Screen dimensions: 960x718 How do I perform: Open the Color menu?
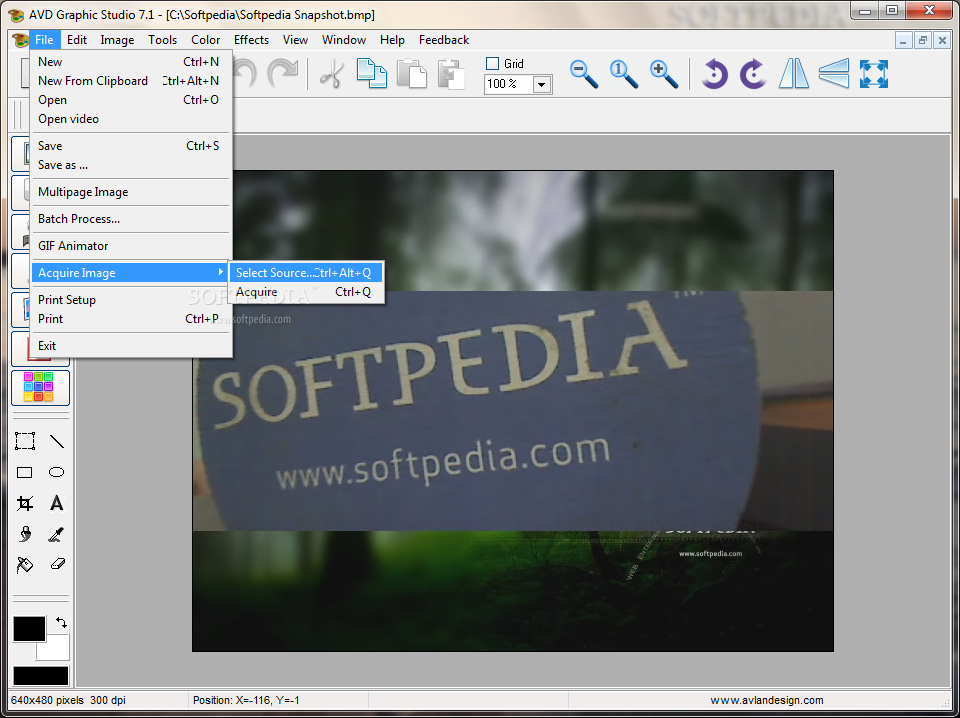pos(205,40)
